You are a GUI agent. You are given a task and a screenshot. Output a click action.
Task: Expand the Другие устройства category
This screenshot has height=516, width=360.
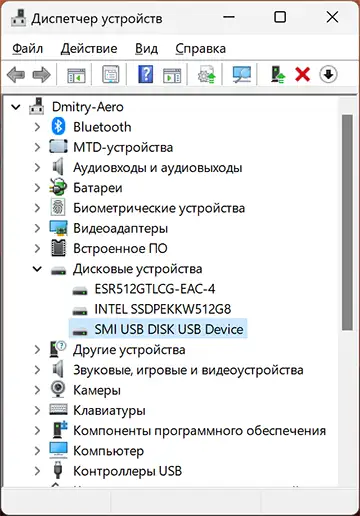[37, 349]
